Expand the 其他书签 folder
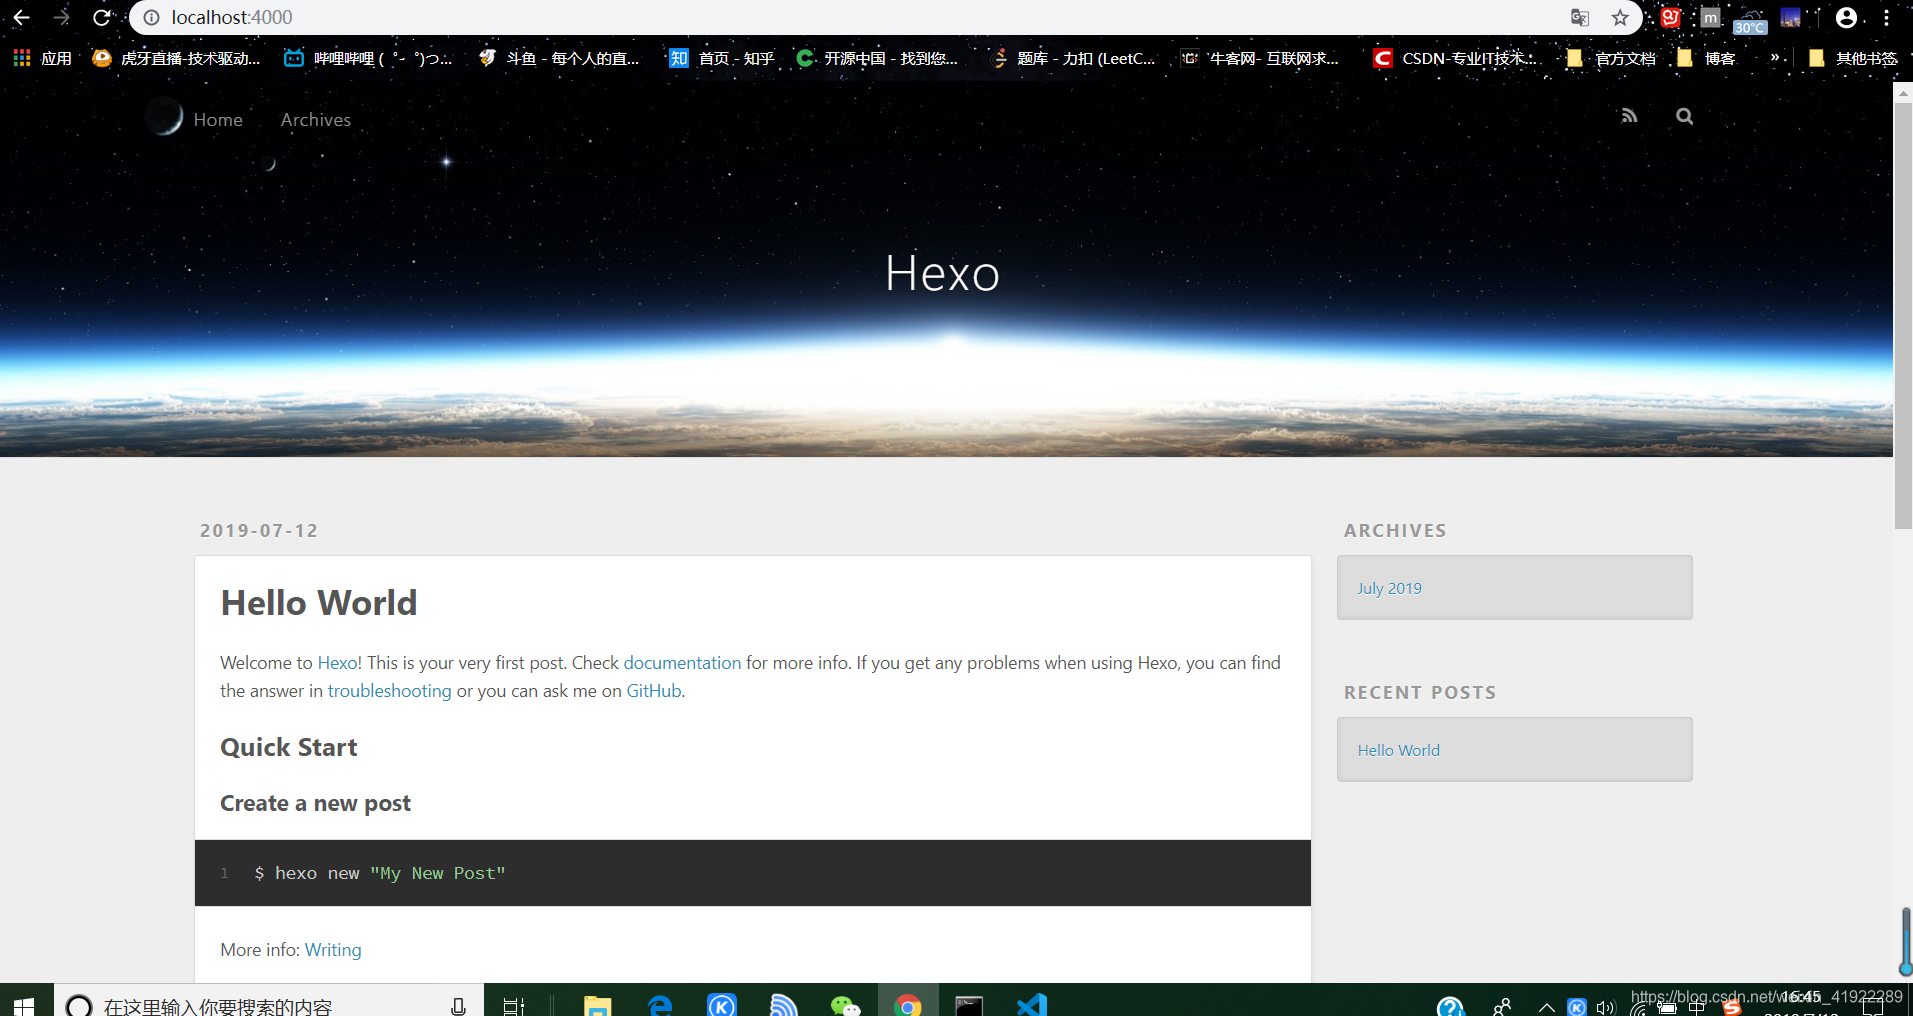1913x1016 pixels. click(x=1853, y=58)
